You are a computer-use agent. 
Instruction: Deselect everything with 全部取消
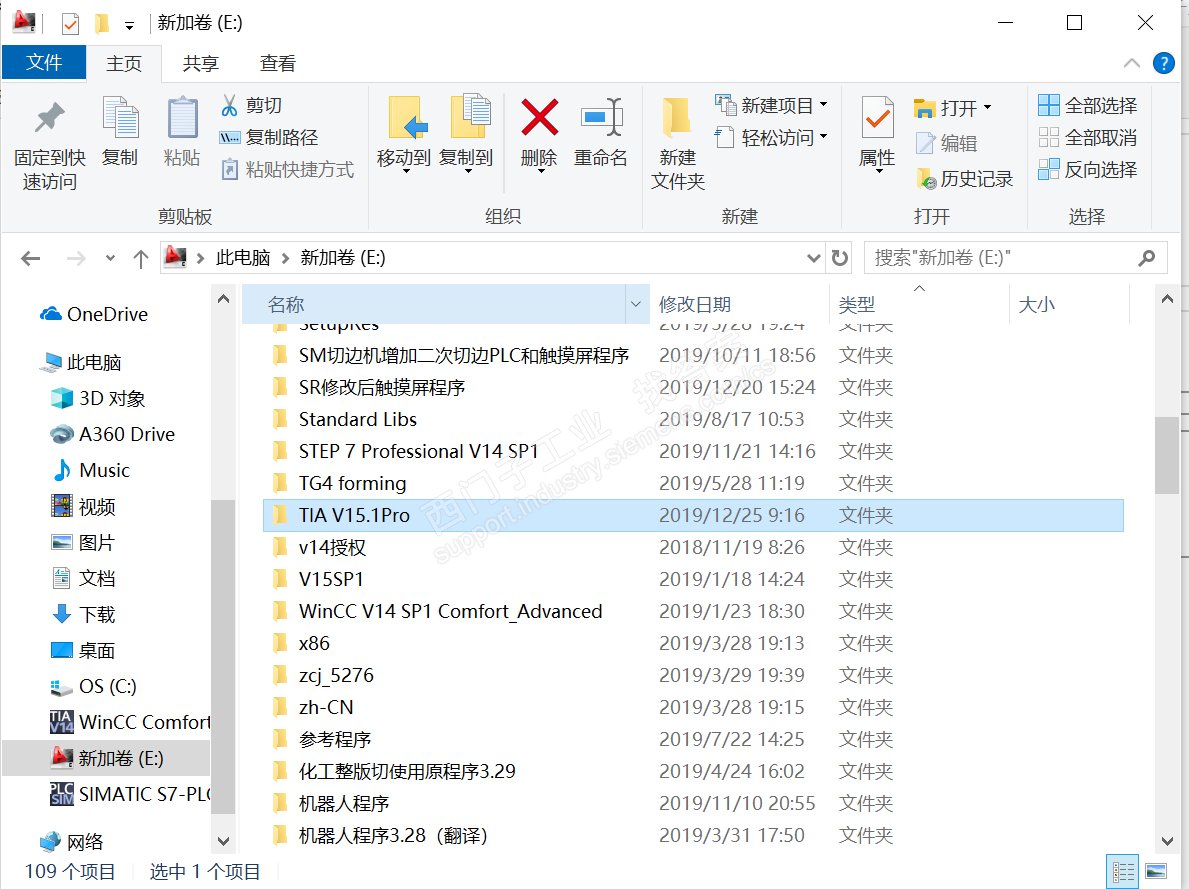1087,137
